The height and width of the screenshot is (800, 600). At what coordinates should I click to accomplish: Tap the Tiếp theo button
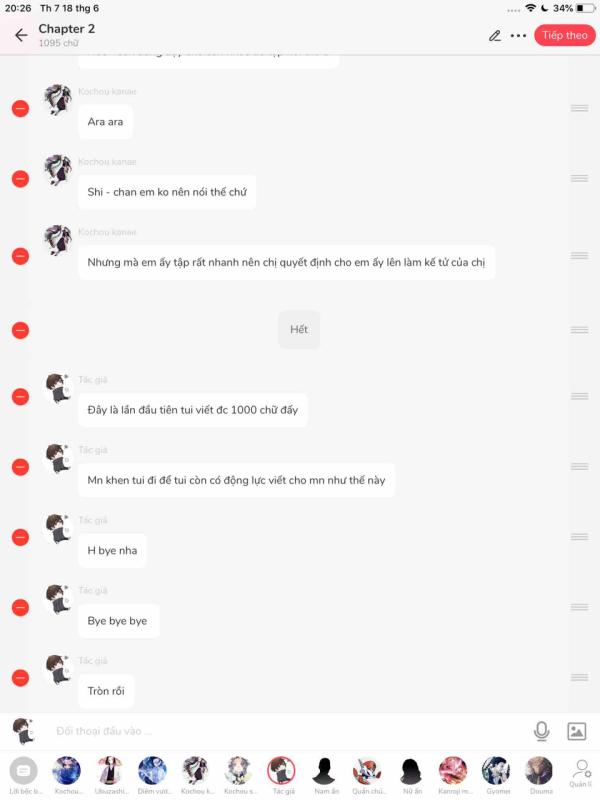[565, 35]
